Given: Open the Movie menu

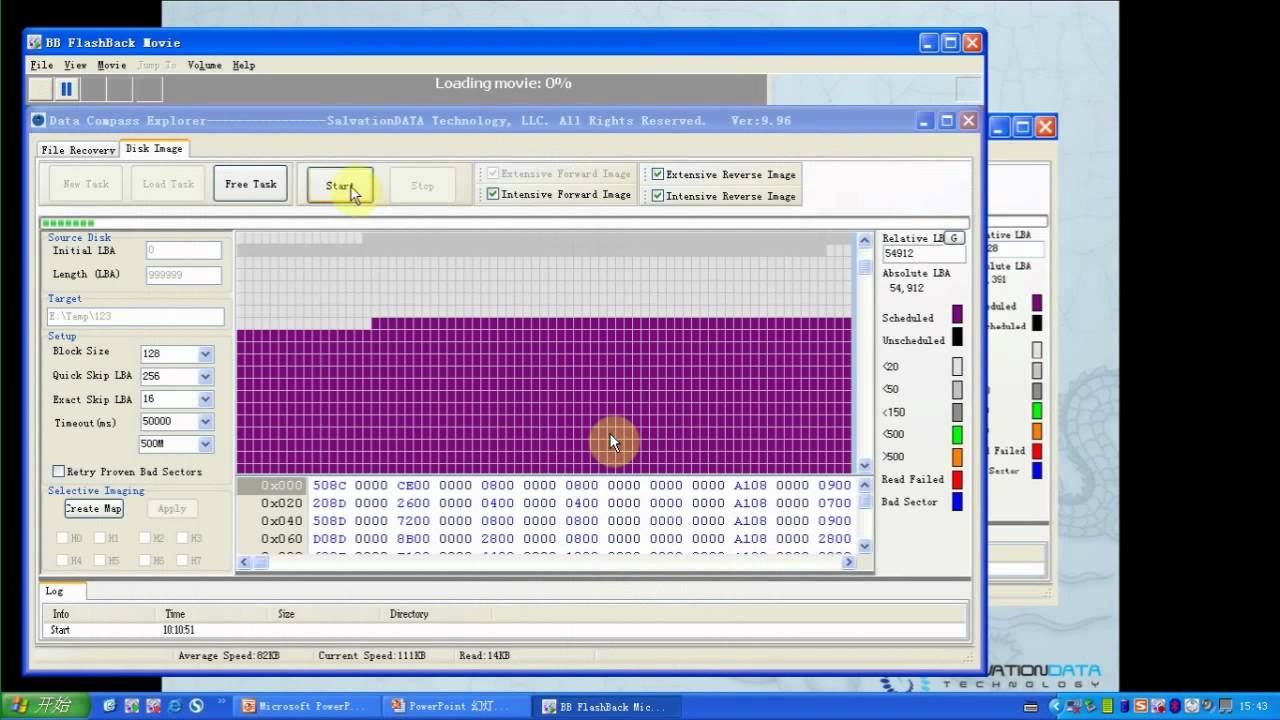Looking at the screenshot, I should tap(112, 65).
